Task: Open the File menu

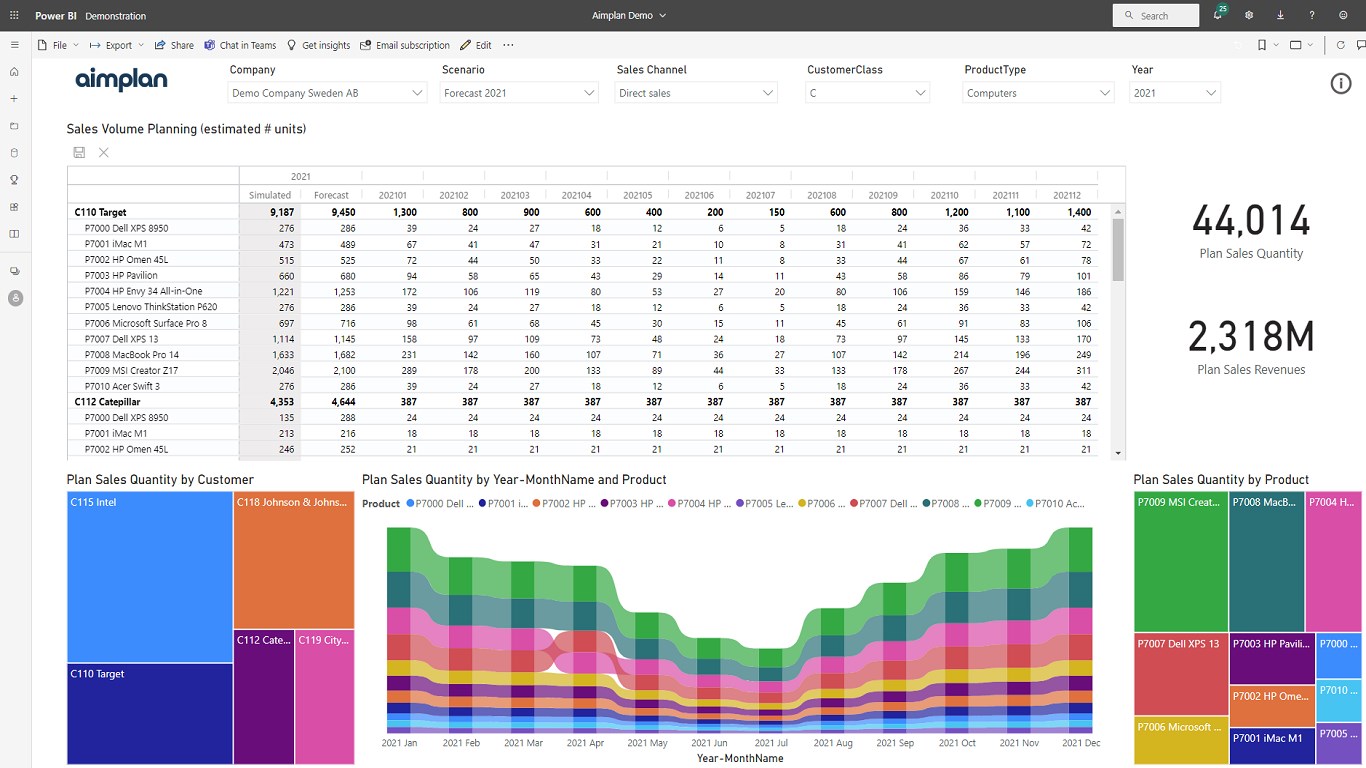Action: pyautogui.click(x=57, y=45)
